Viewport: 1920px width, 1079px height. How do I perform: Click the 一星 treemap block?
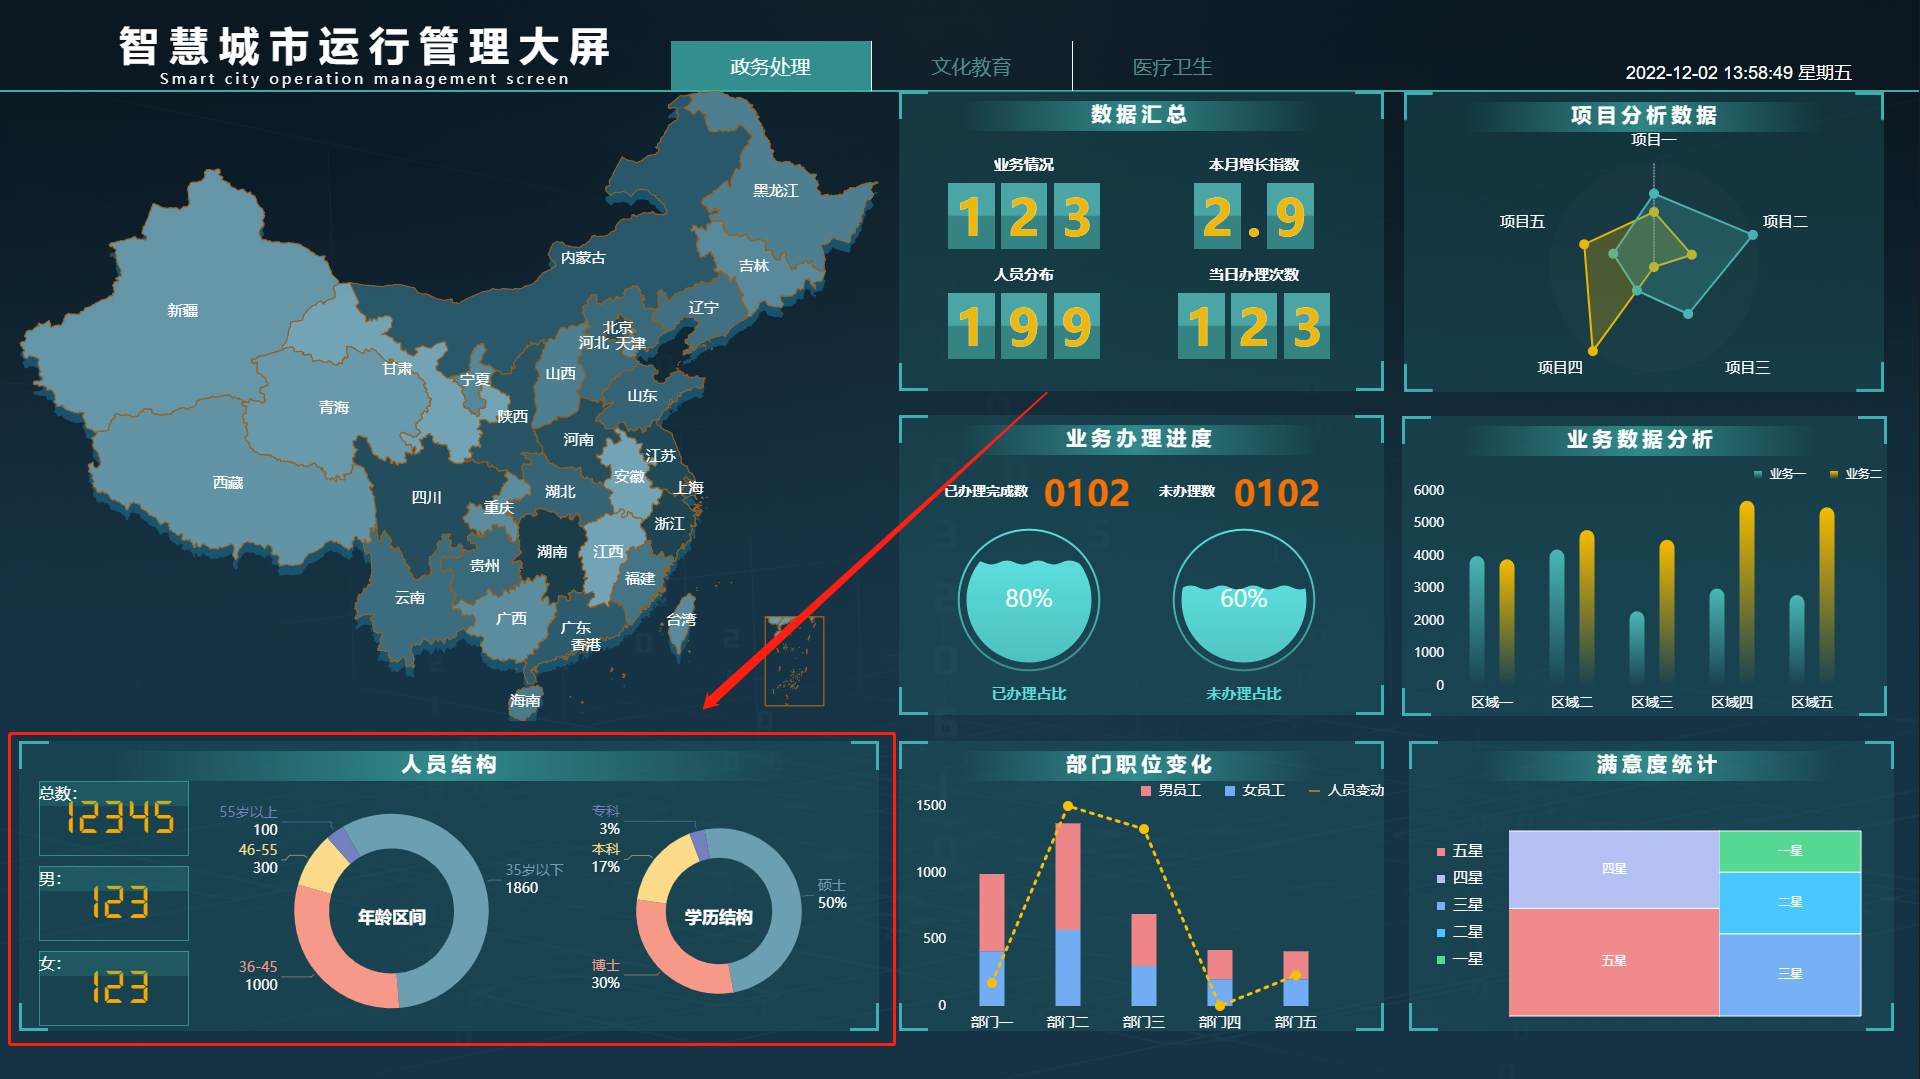1790,851
